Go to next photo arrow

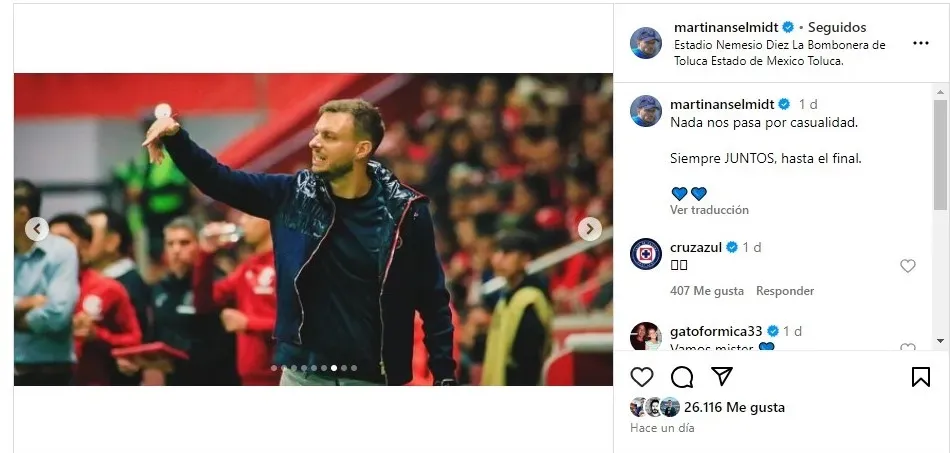coord(590,229)
